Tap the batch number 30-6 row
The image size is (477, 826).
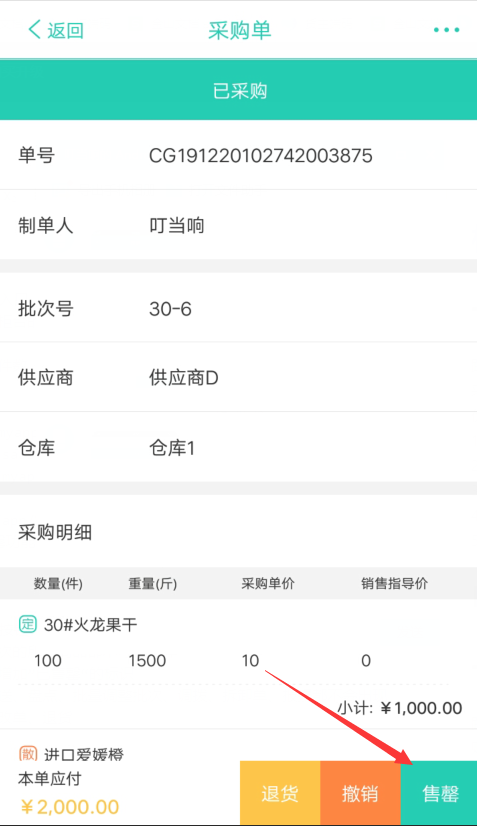pos(238,308)
